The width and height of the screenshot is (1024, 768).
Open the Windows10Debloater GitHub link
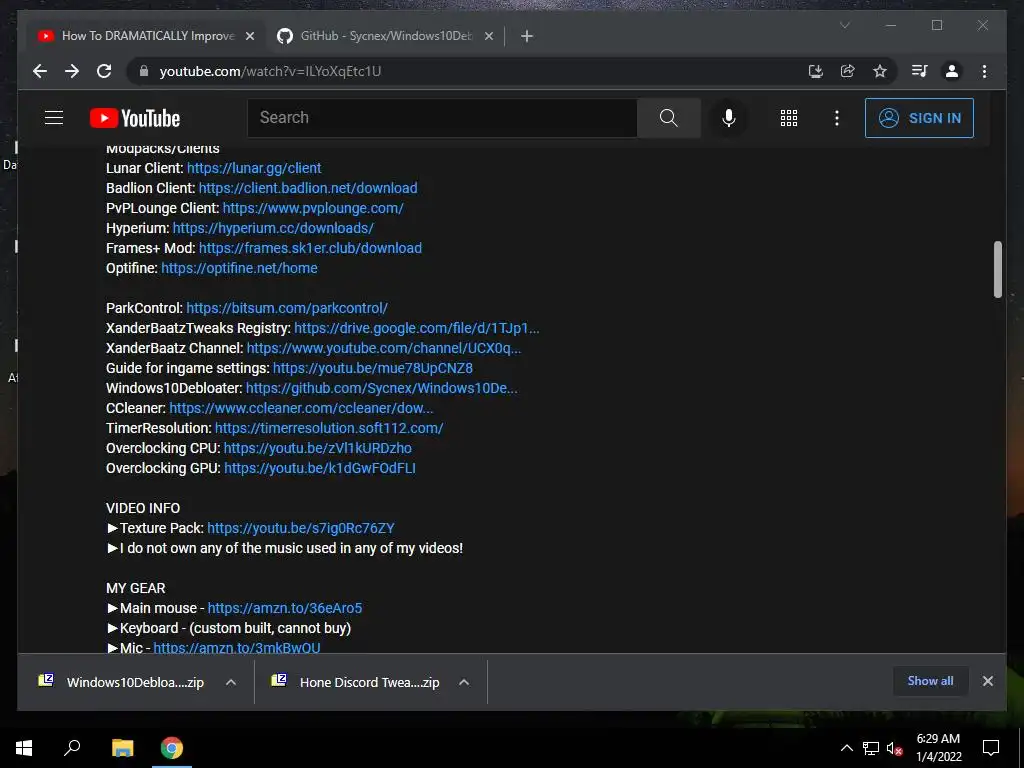381,388
